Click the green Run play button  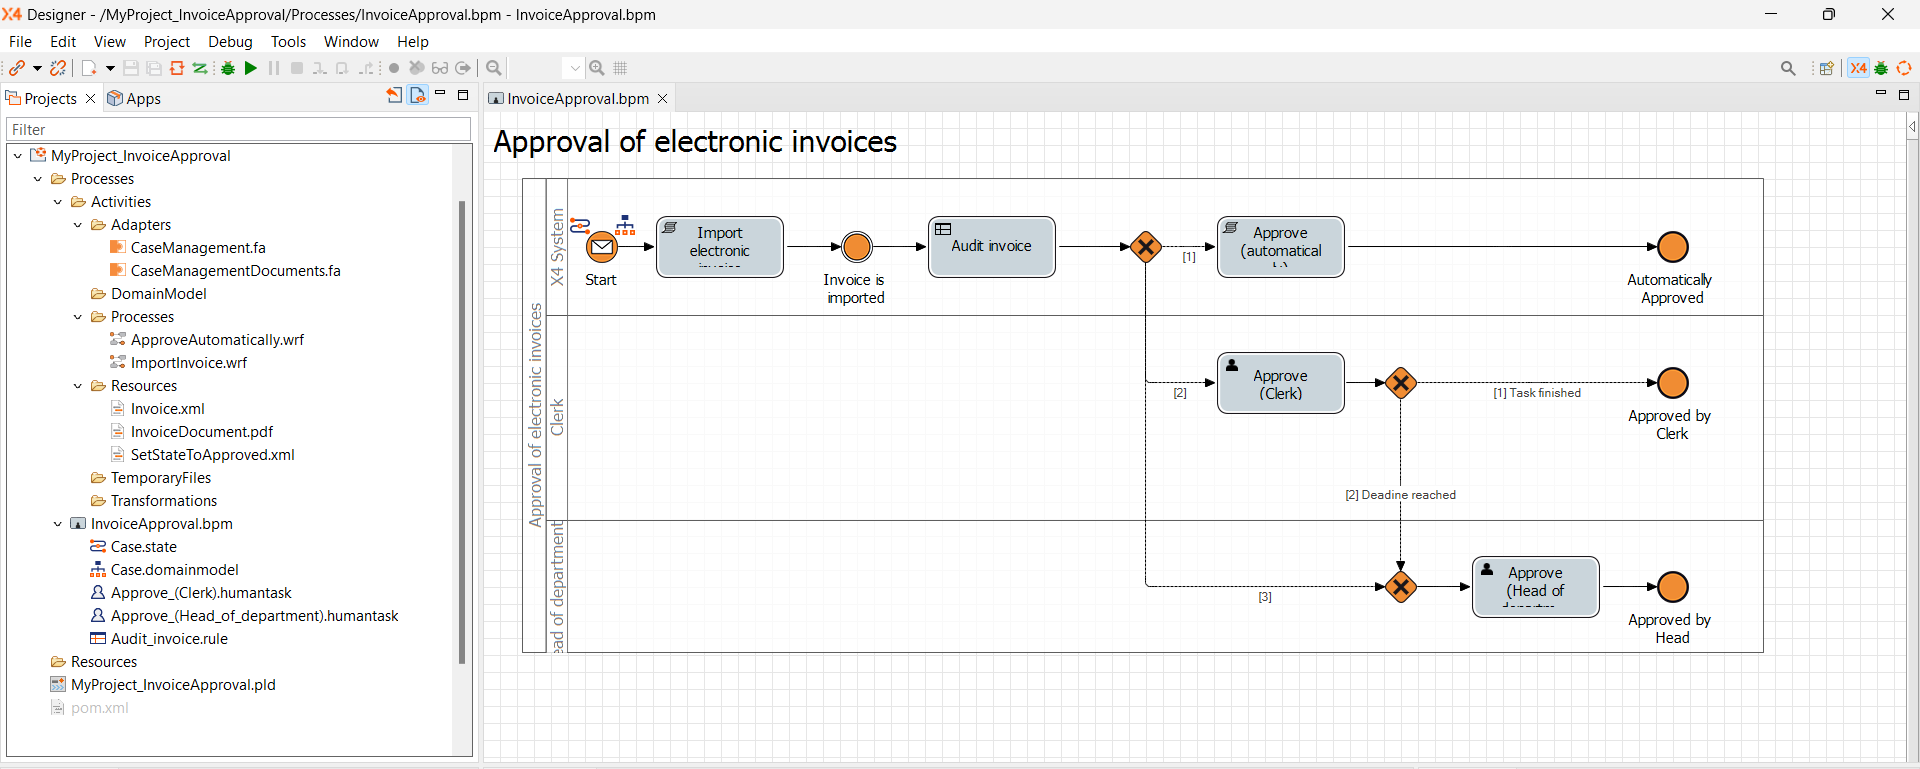tap(251, 68)
